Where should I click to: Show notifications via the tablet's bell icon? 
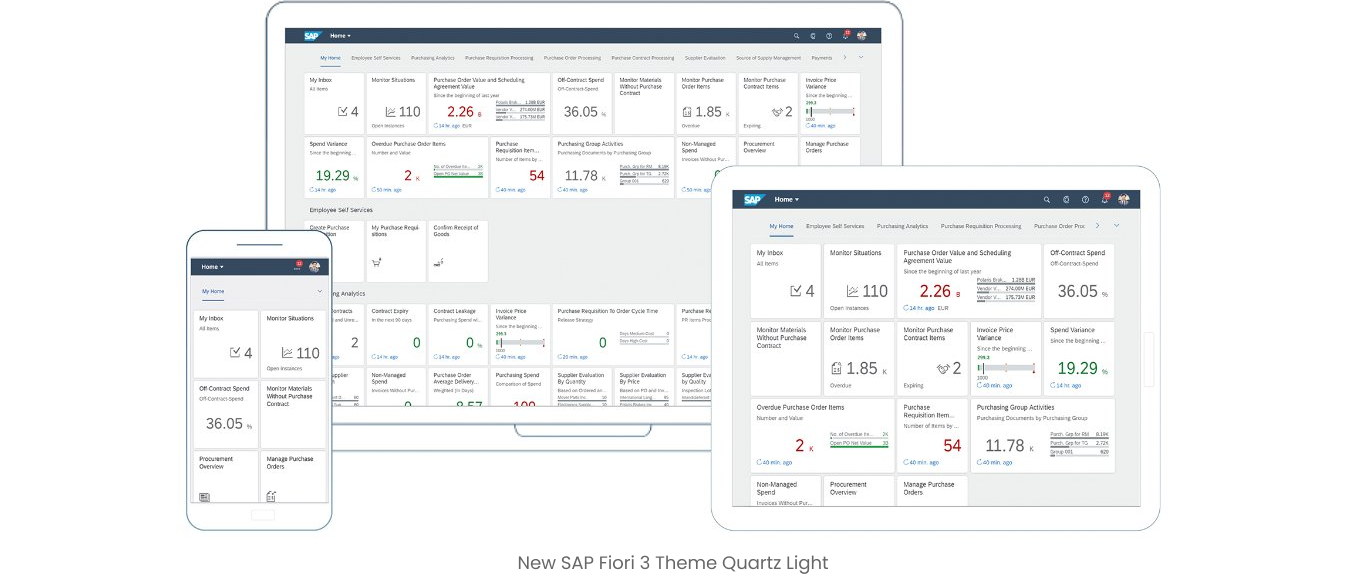[1104, 199]
